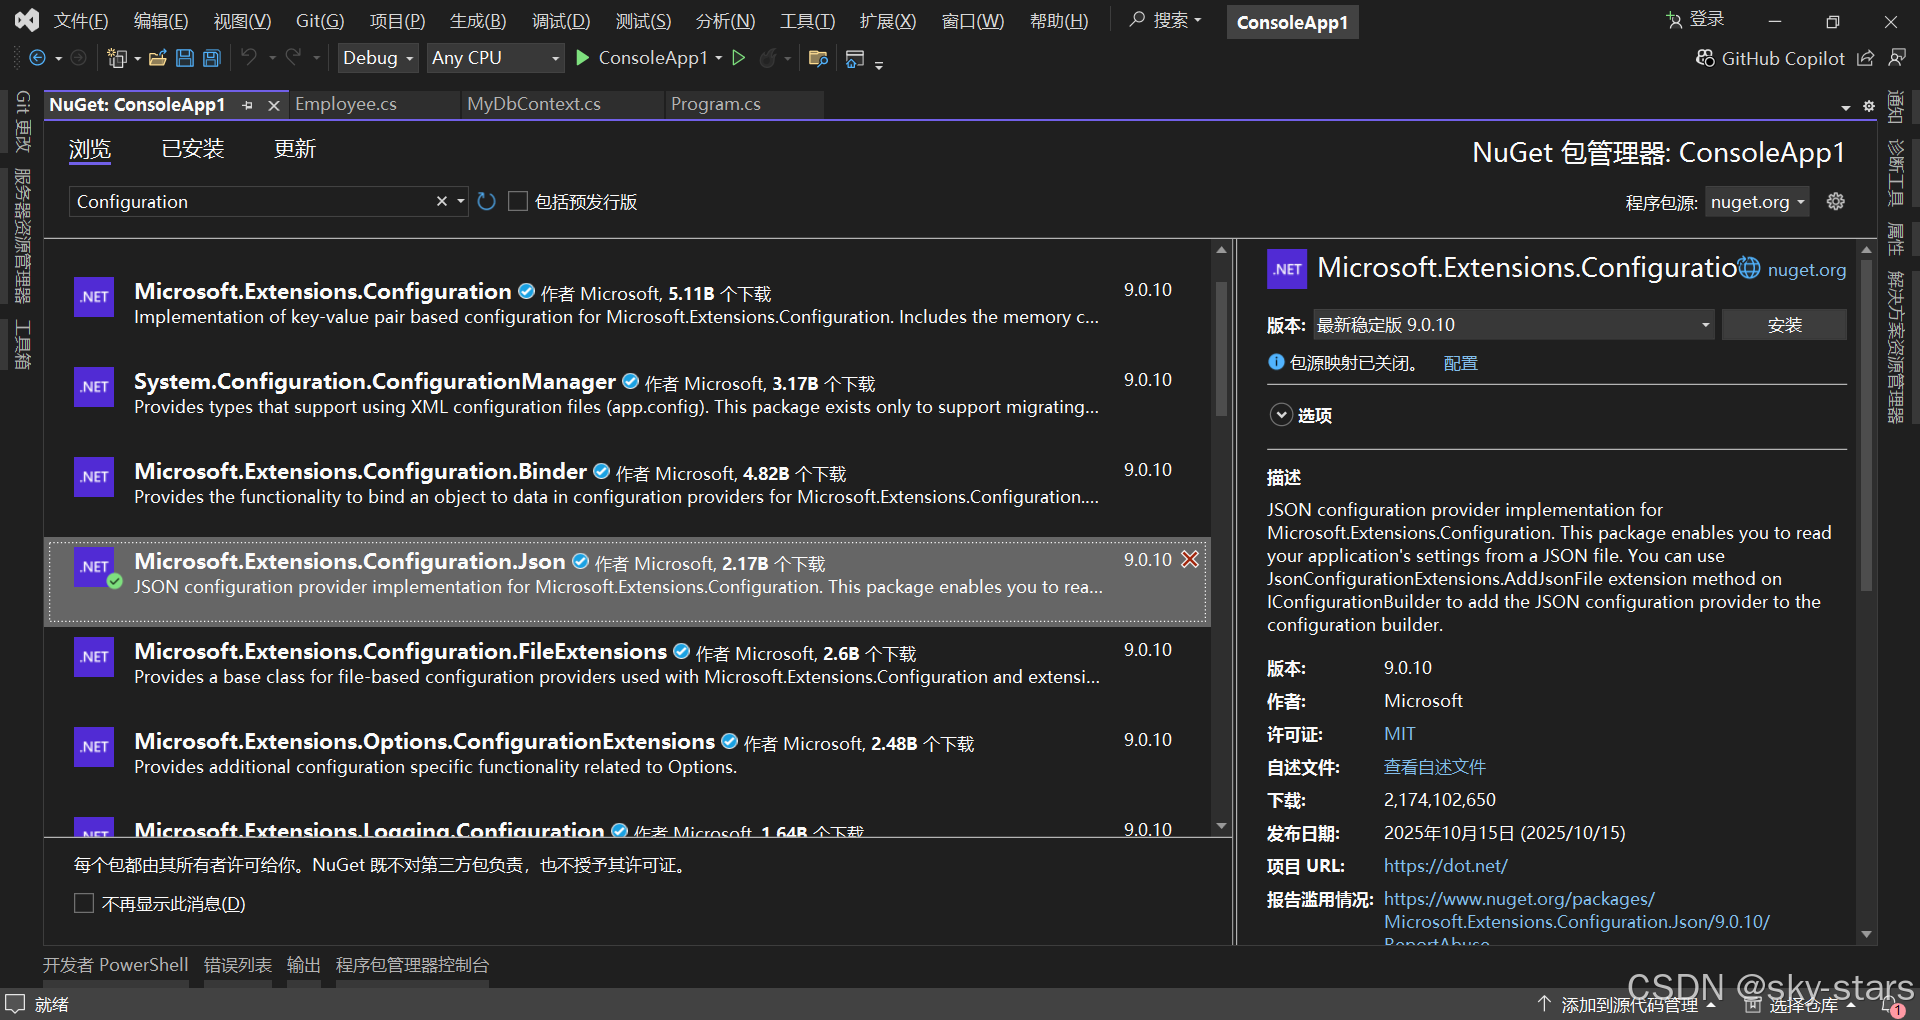Viewport: 1920px width, 1020px height.
Task: Open the Debug (调试) menu
Action: pos(560,21)
